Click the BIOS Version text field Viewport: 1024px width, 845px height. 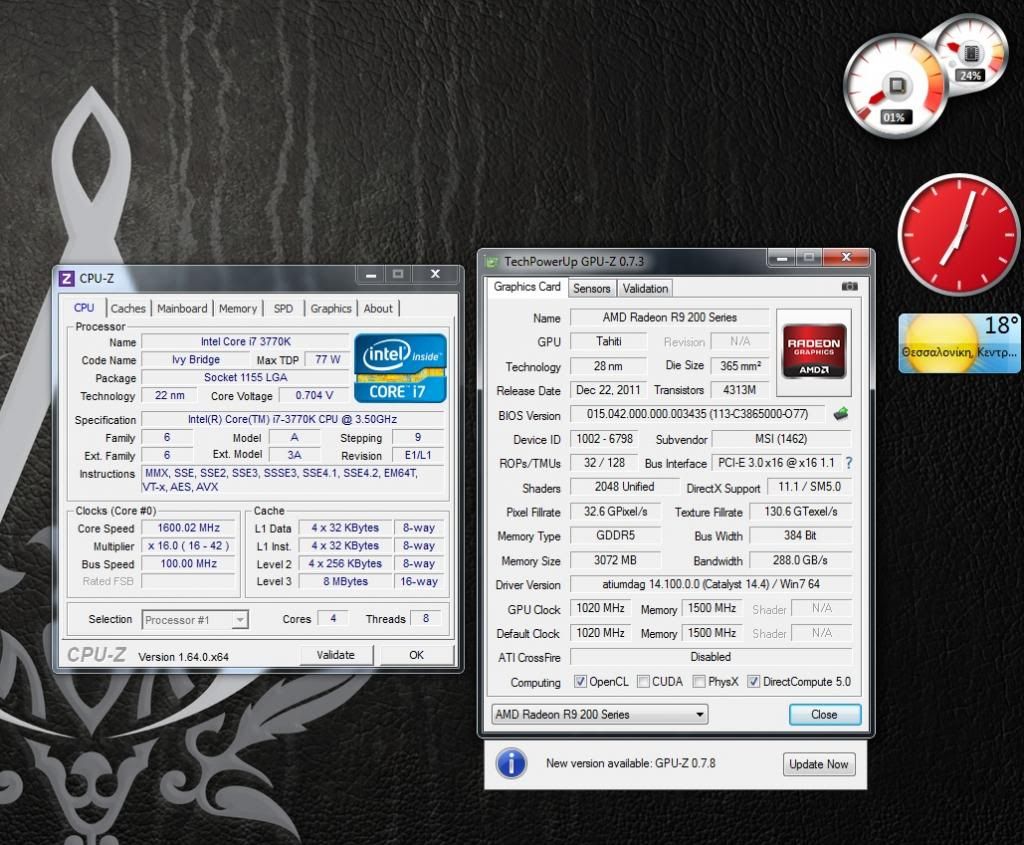698,414
